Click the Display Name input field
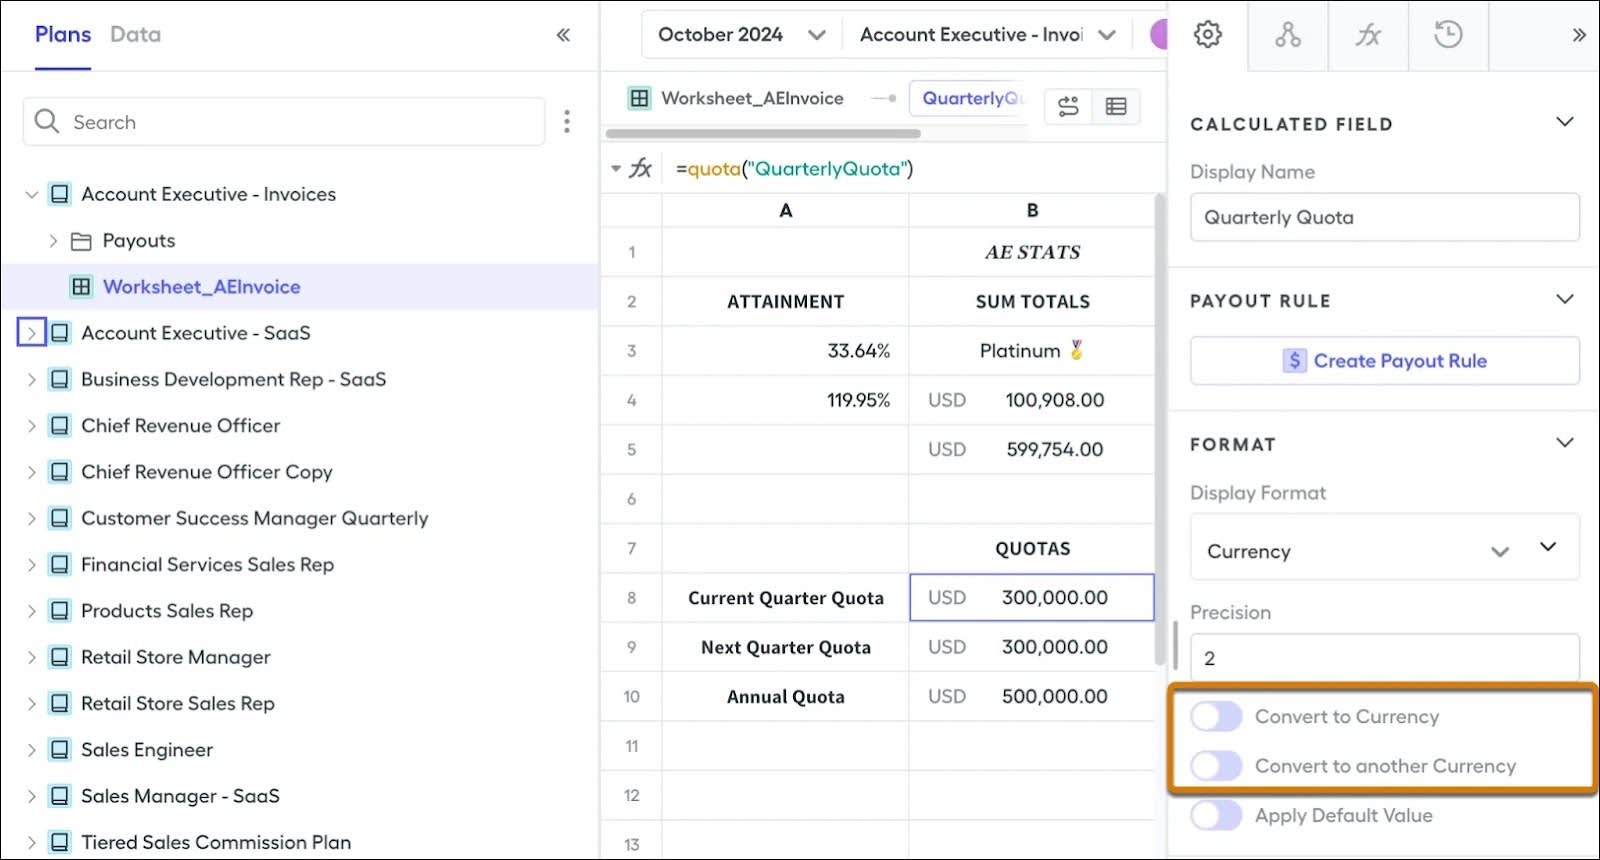This screenshot has width=1600, height=860. pos(1385,217)
